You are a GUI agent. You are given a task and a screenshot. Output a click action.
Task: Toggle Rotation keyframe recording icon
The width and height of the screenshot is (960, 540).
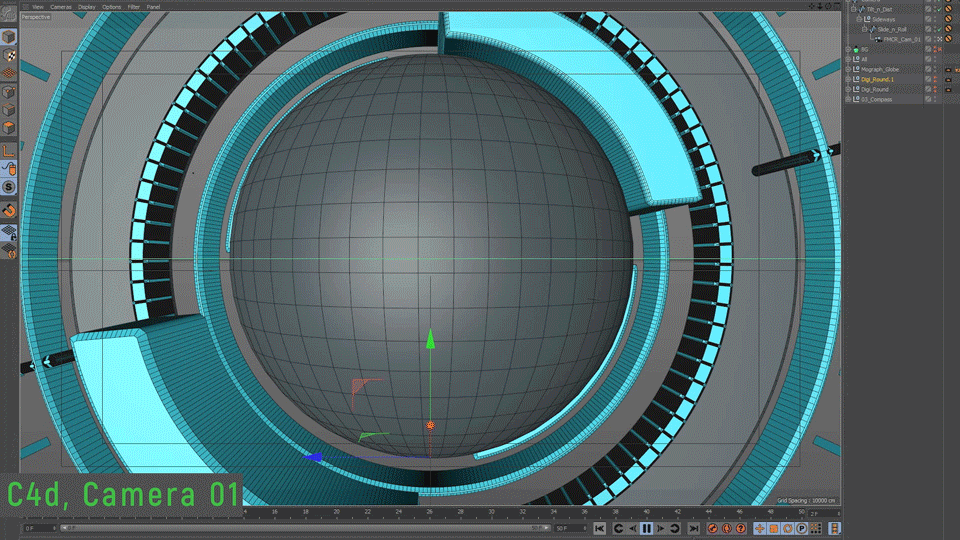click(x=788, y=528)
